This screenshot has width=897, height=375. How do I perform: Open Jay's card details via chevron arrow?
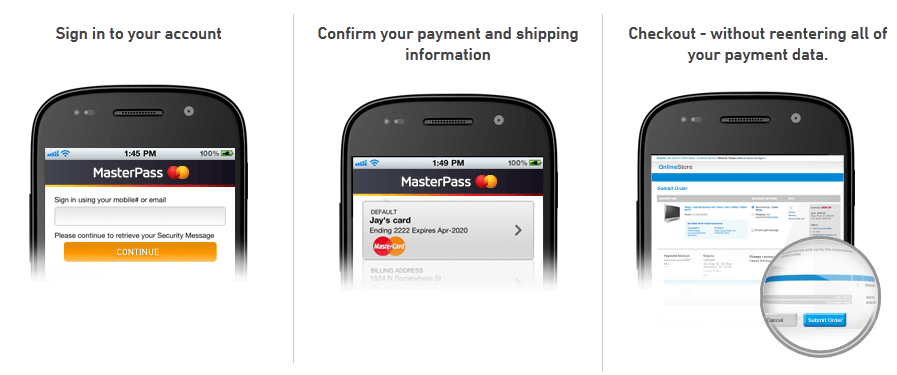pyautogui.click(x=518, y=230)
